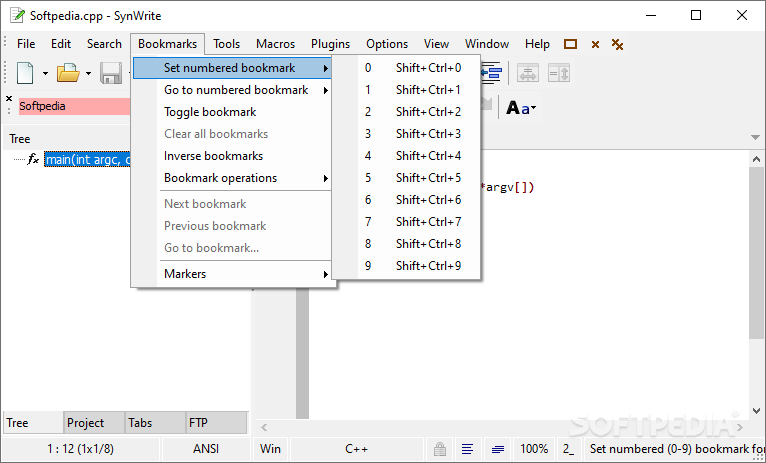Click the vertical sync scroll toolbar icon
Screen dimensions: 766x463
pos(559,73)
